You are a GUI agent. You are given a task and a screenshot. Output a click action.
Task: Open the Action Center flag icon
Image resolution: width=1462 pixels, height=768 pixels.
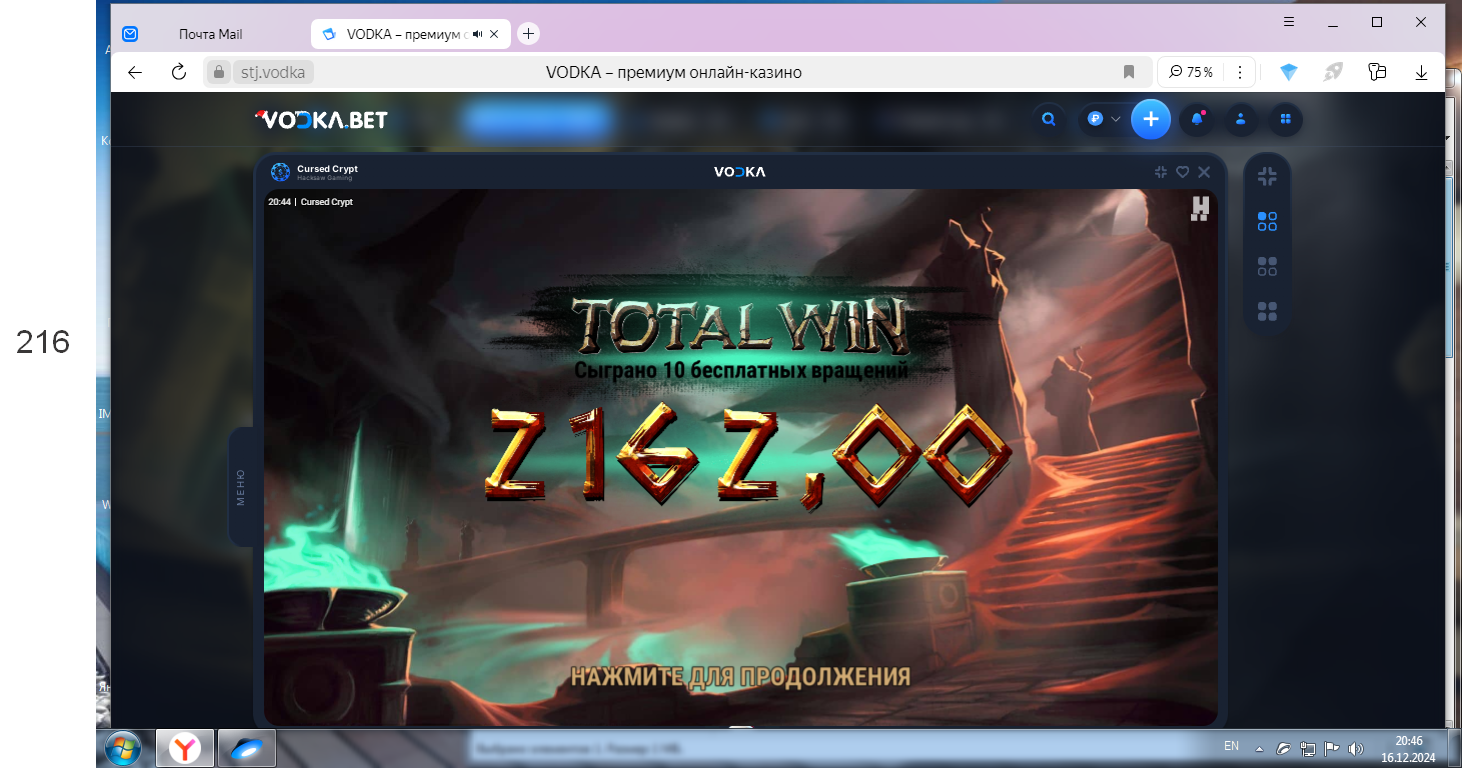[1331, 748]
